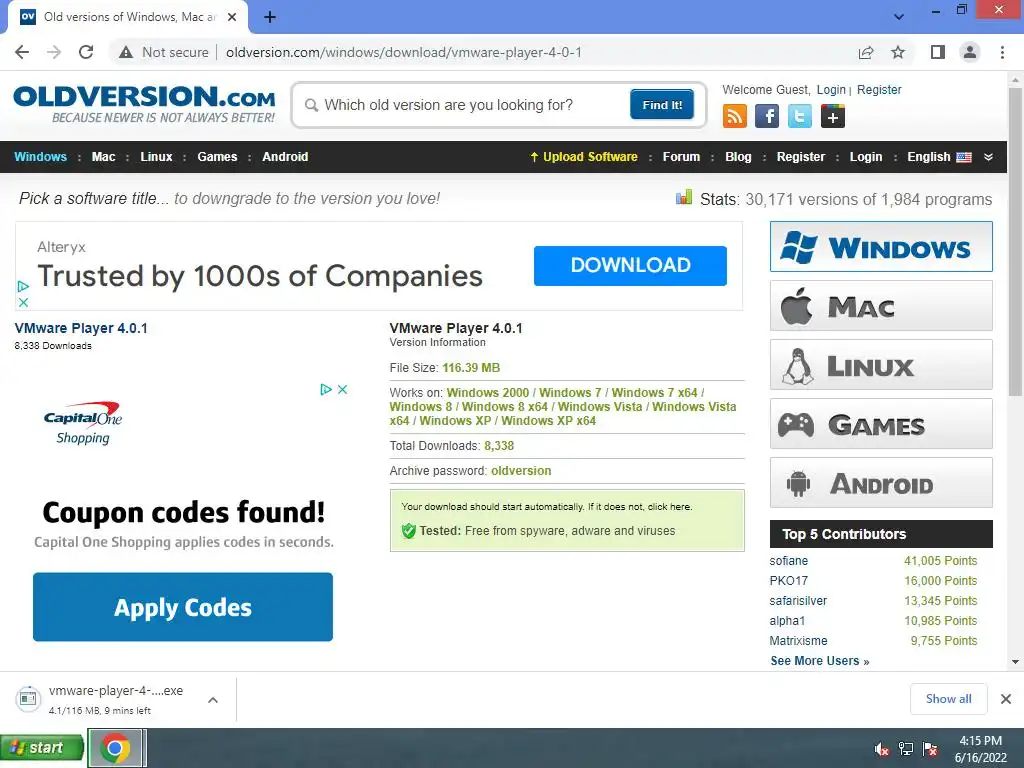The height and width of the screenshot is (768, 1024).
Task: Click the Mac category banner
Action: click(x=881, y=306)
